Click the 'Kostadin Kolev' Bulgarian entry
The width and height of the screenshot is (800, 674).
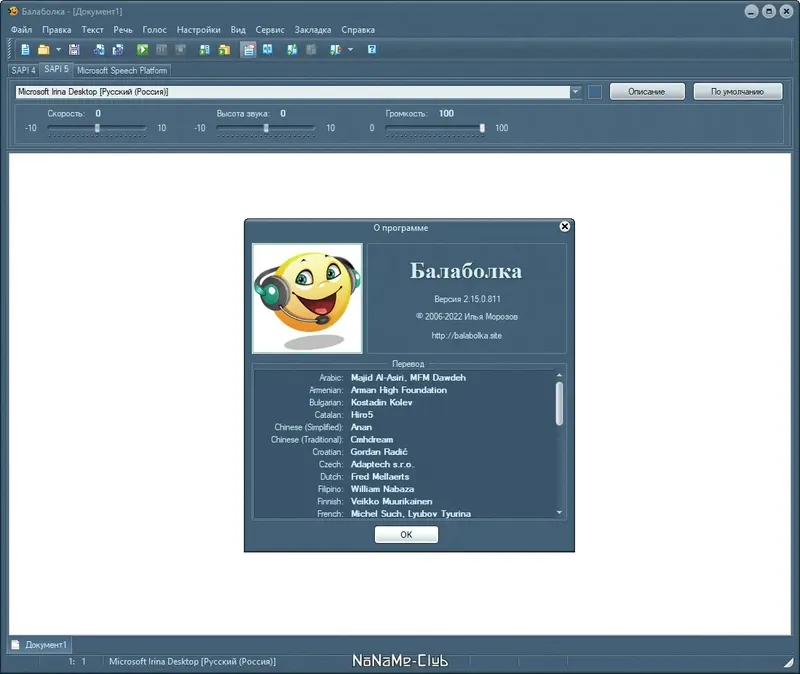(x=381, y=403)
